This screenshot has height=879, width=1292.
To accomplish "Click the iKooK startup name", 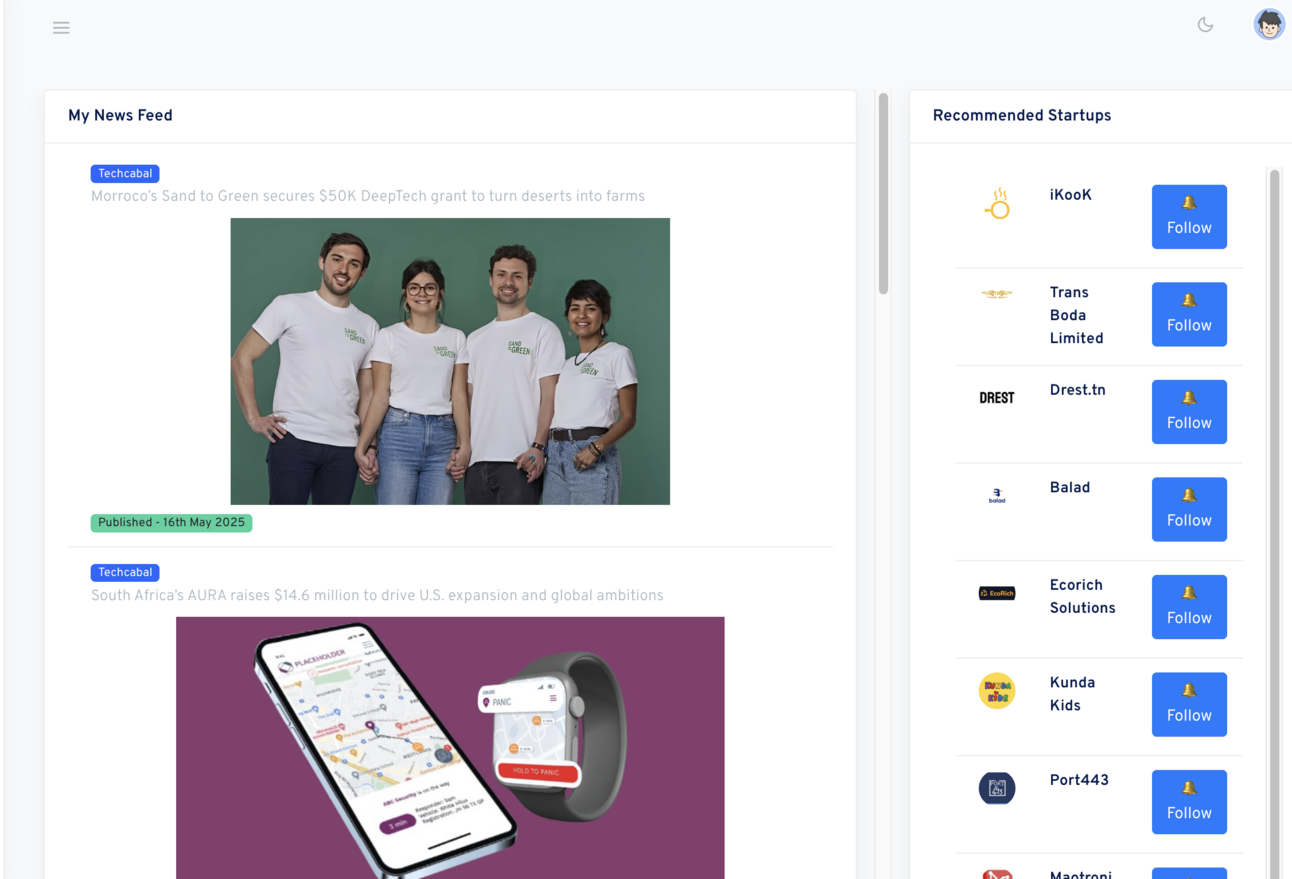I will tap(1071, 195).
